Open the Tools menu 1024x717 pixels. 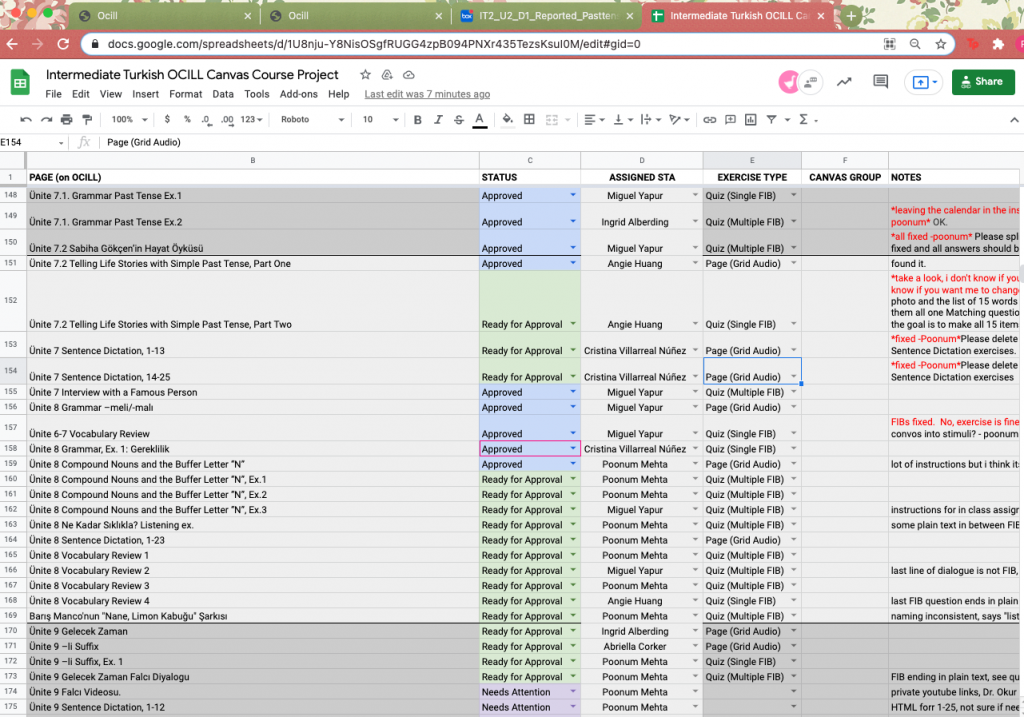(x=257, y=94)
